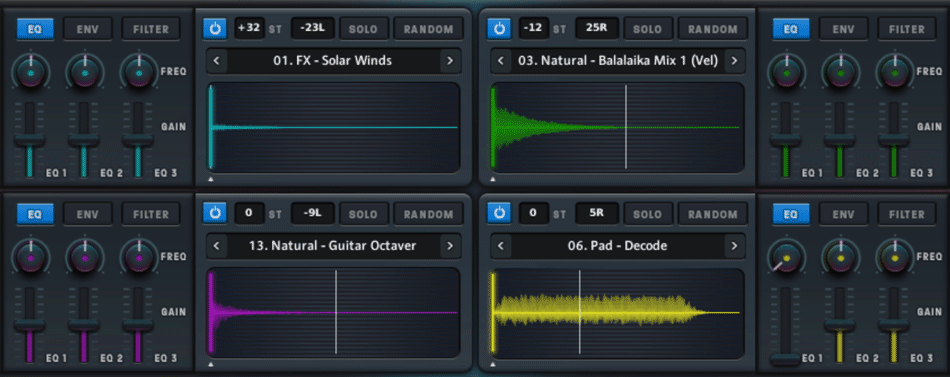Go to sample after Pad - Decode
This screenshot has height=377, width=950.
[734, 246]
